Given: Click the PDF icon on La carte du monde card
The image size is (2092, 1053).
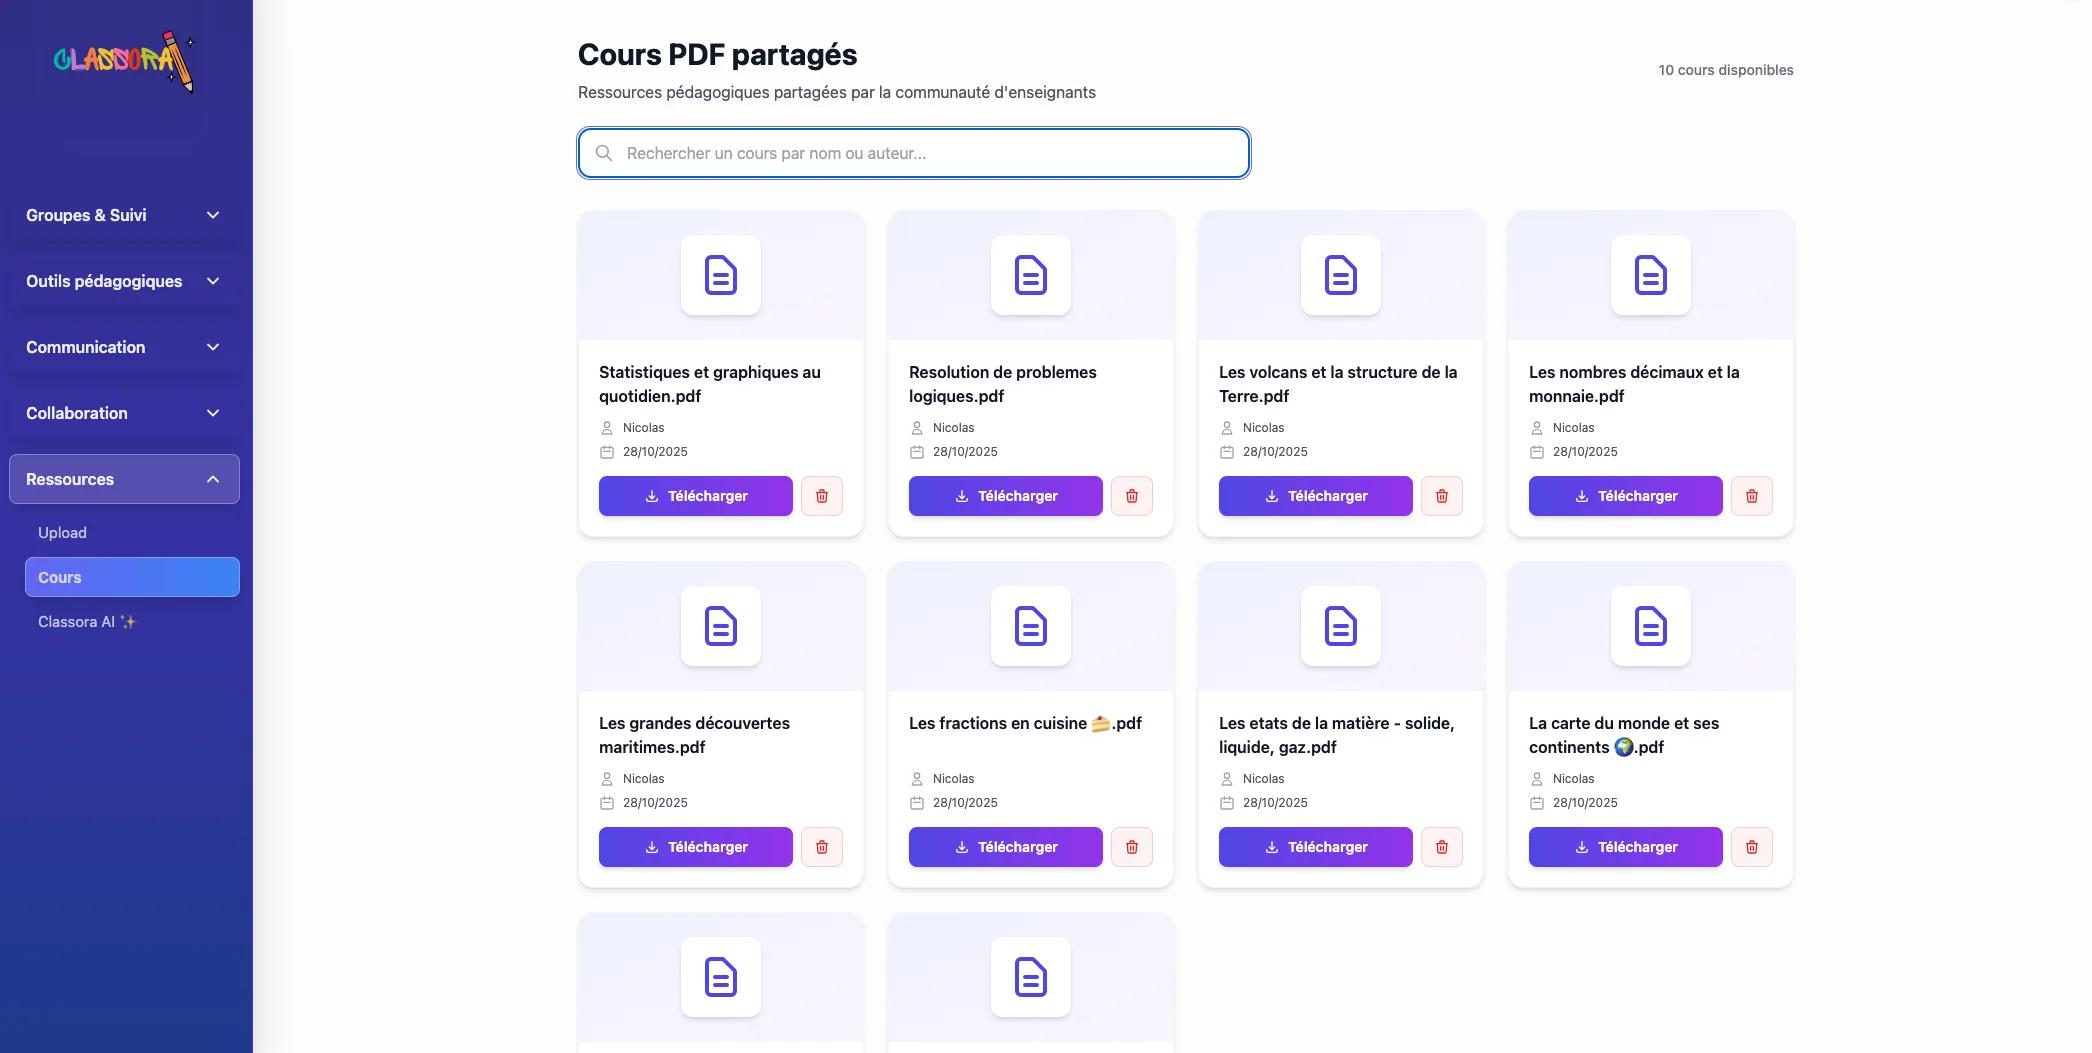Looking at the screenshot, I should click(x=1650, y=627).
